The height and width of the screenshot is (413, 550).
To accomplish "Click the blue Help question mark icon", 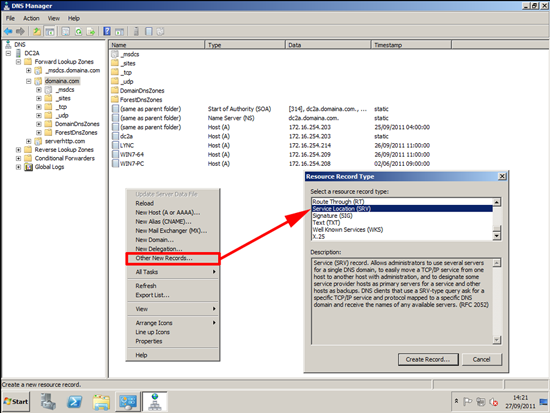I will [x=107, y=32].
